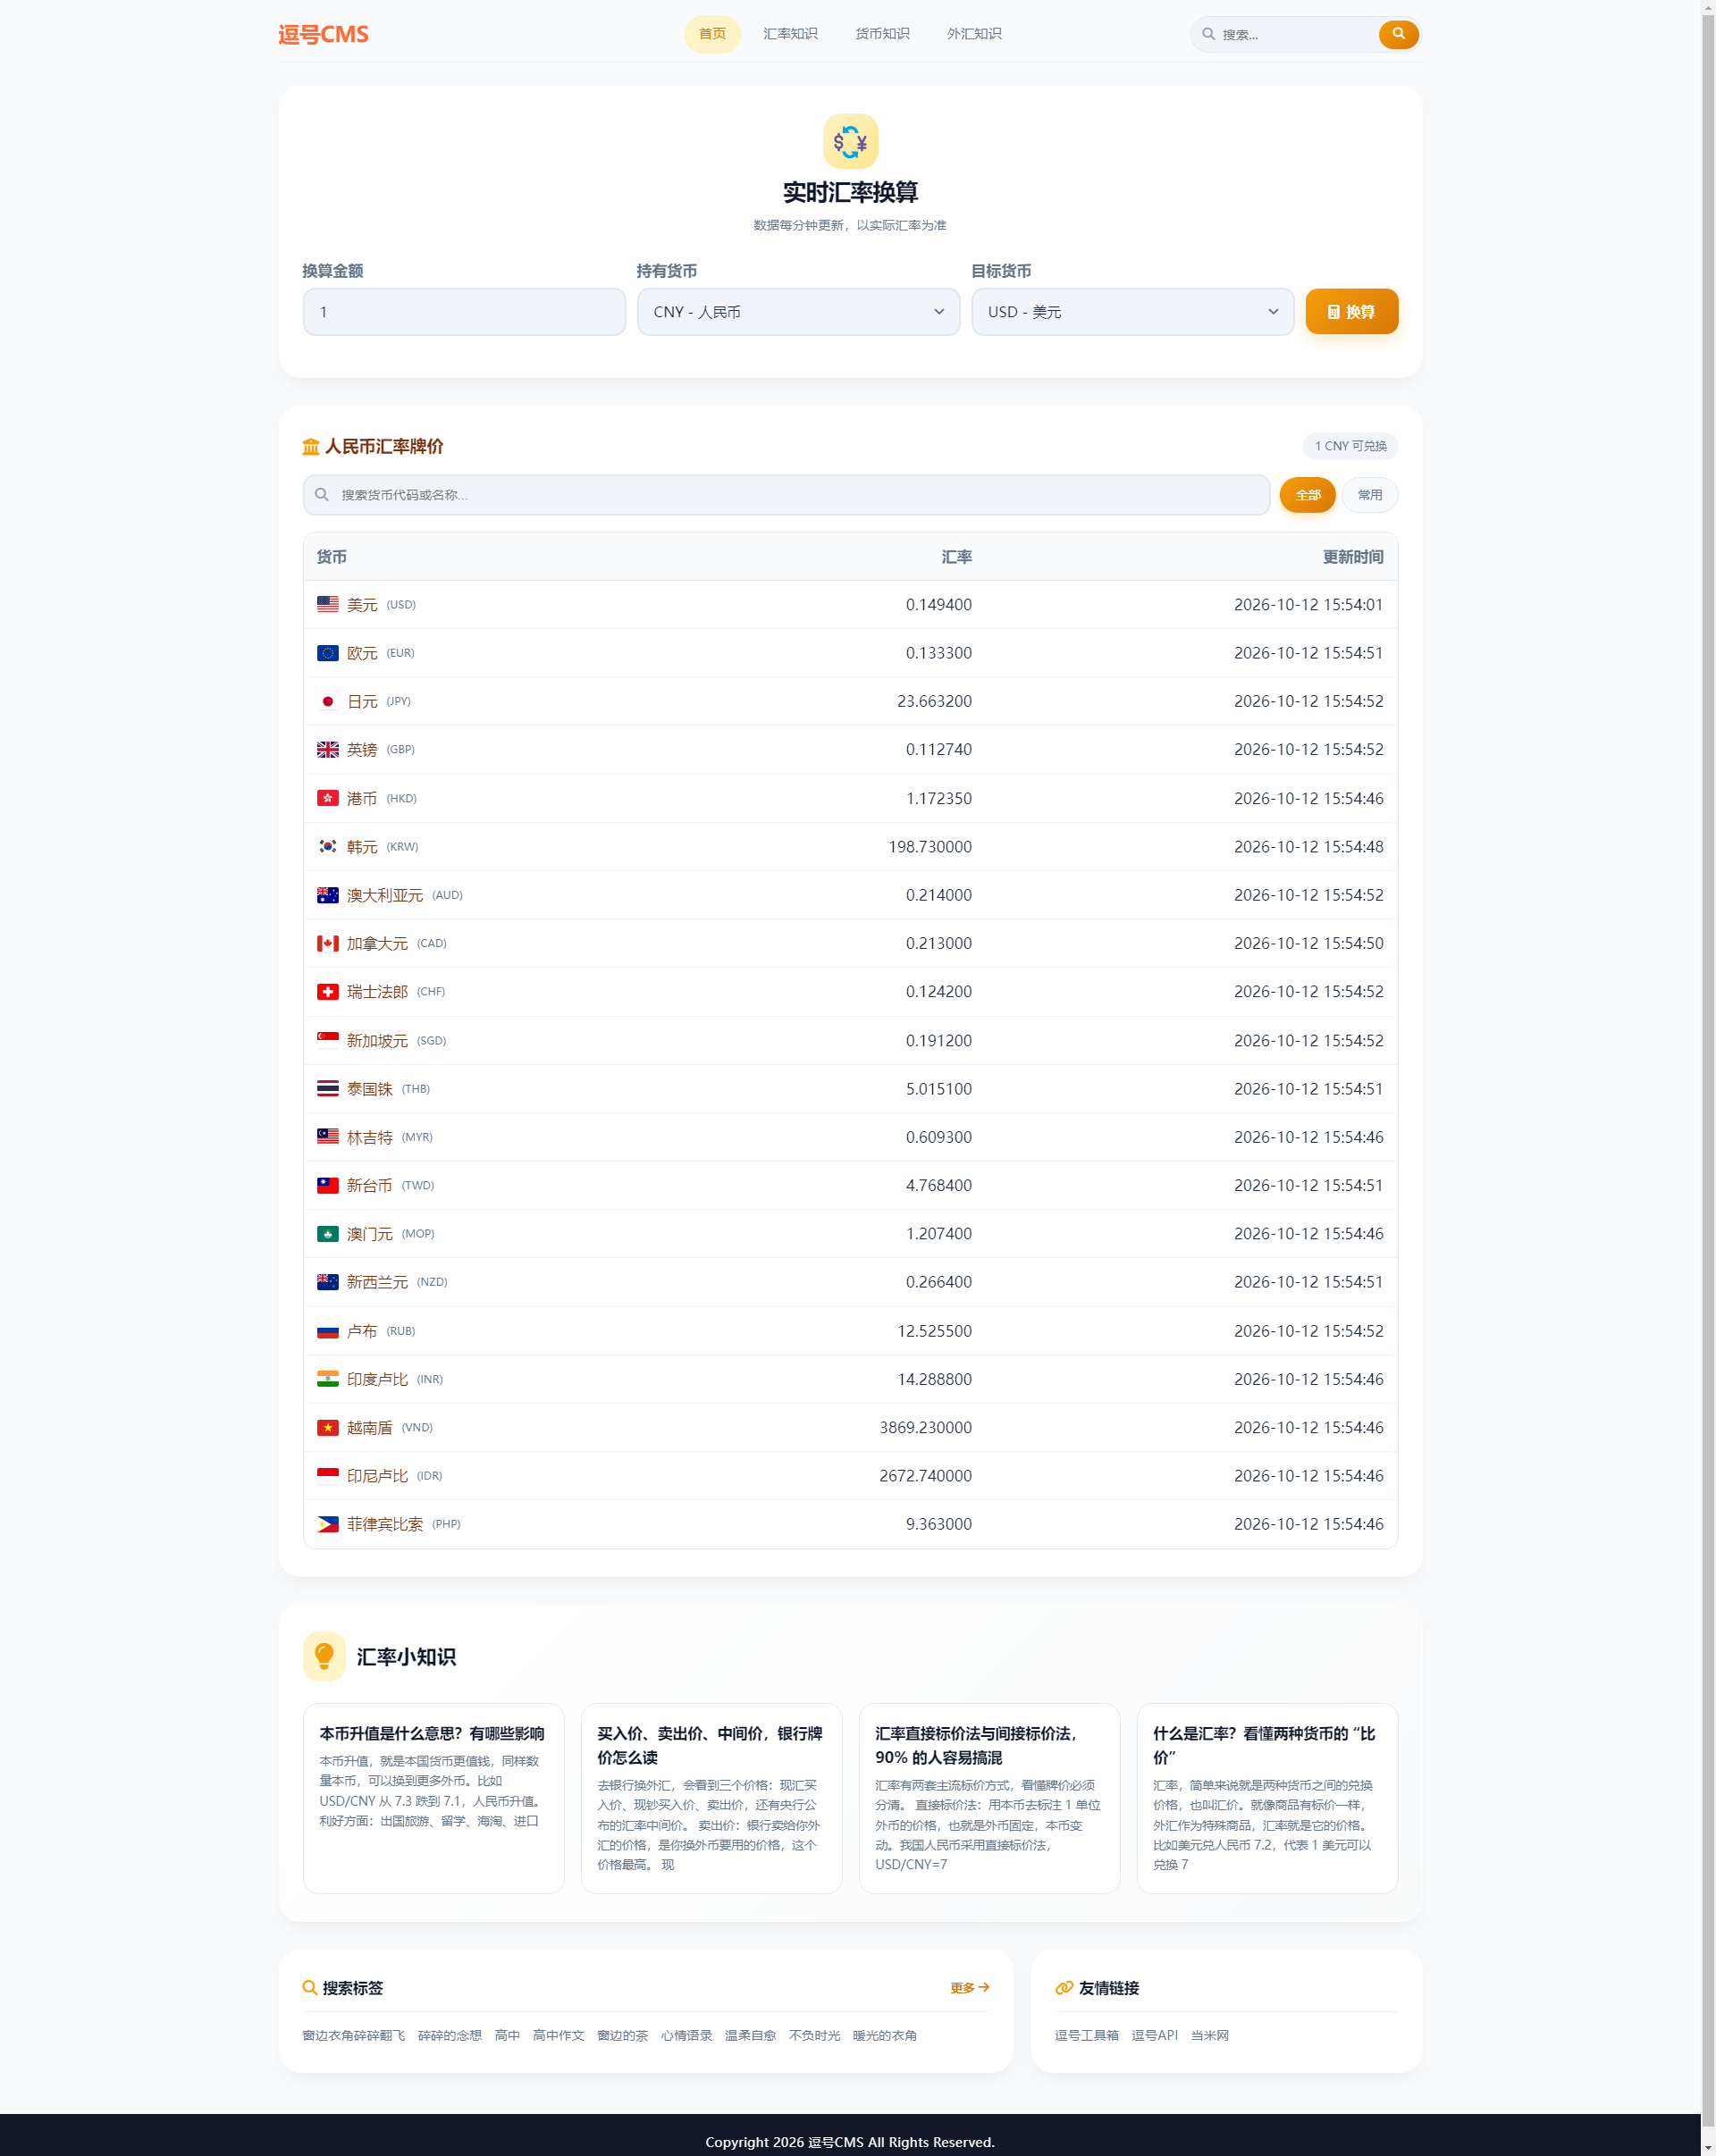Click the 更多 link in 搜索标签
This screenshot has width=1716, height=2156.
click(x=969, y=1988)
